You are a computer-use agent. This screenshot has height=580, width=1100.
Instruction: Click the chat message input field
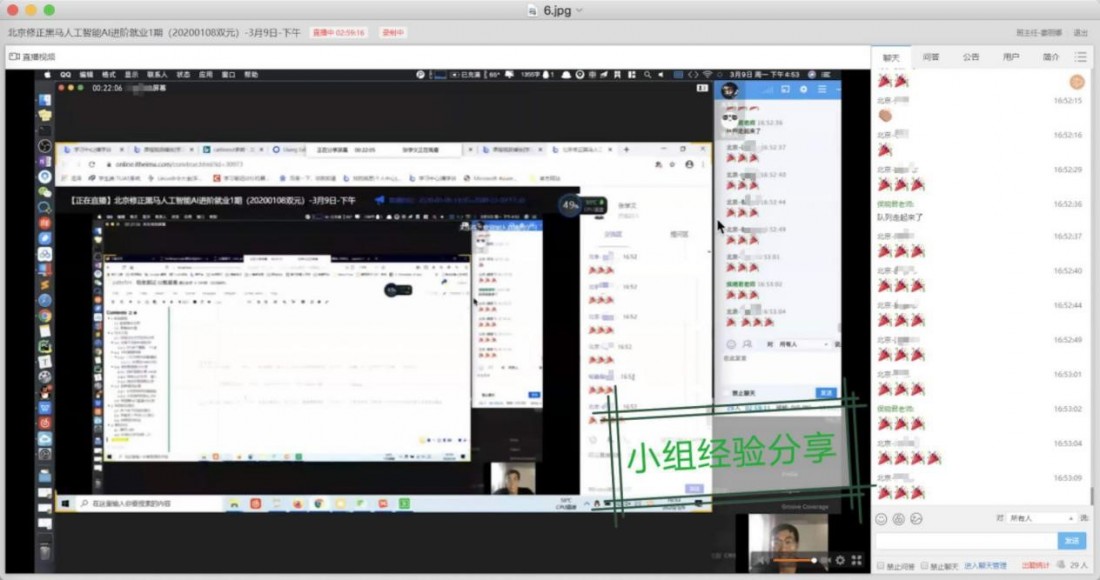pyautogui.click(x=965, y=540)
